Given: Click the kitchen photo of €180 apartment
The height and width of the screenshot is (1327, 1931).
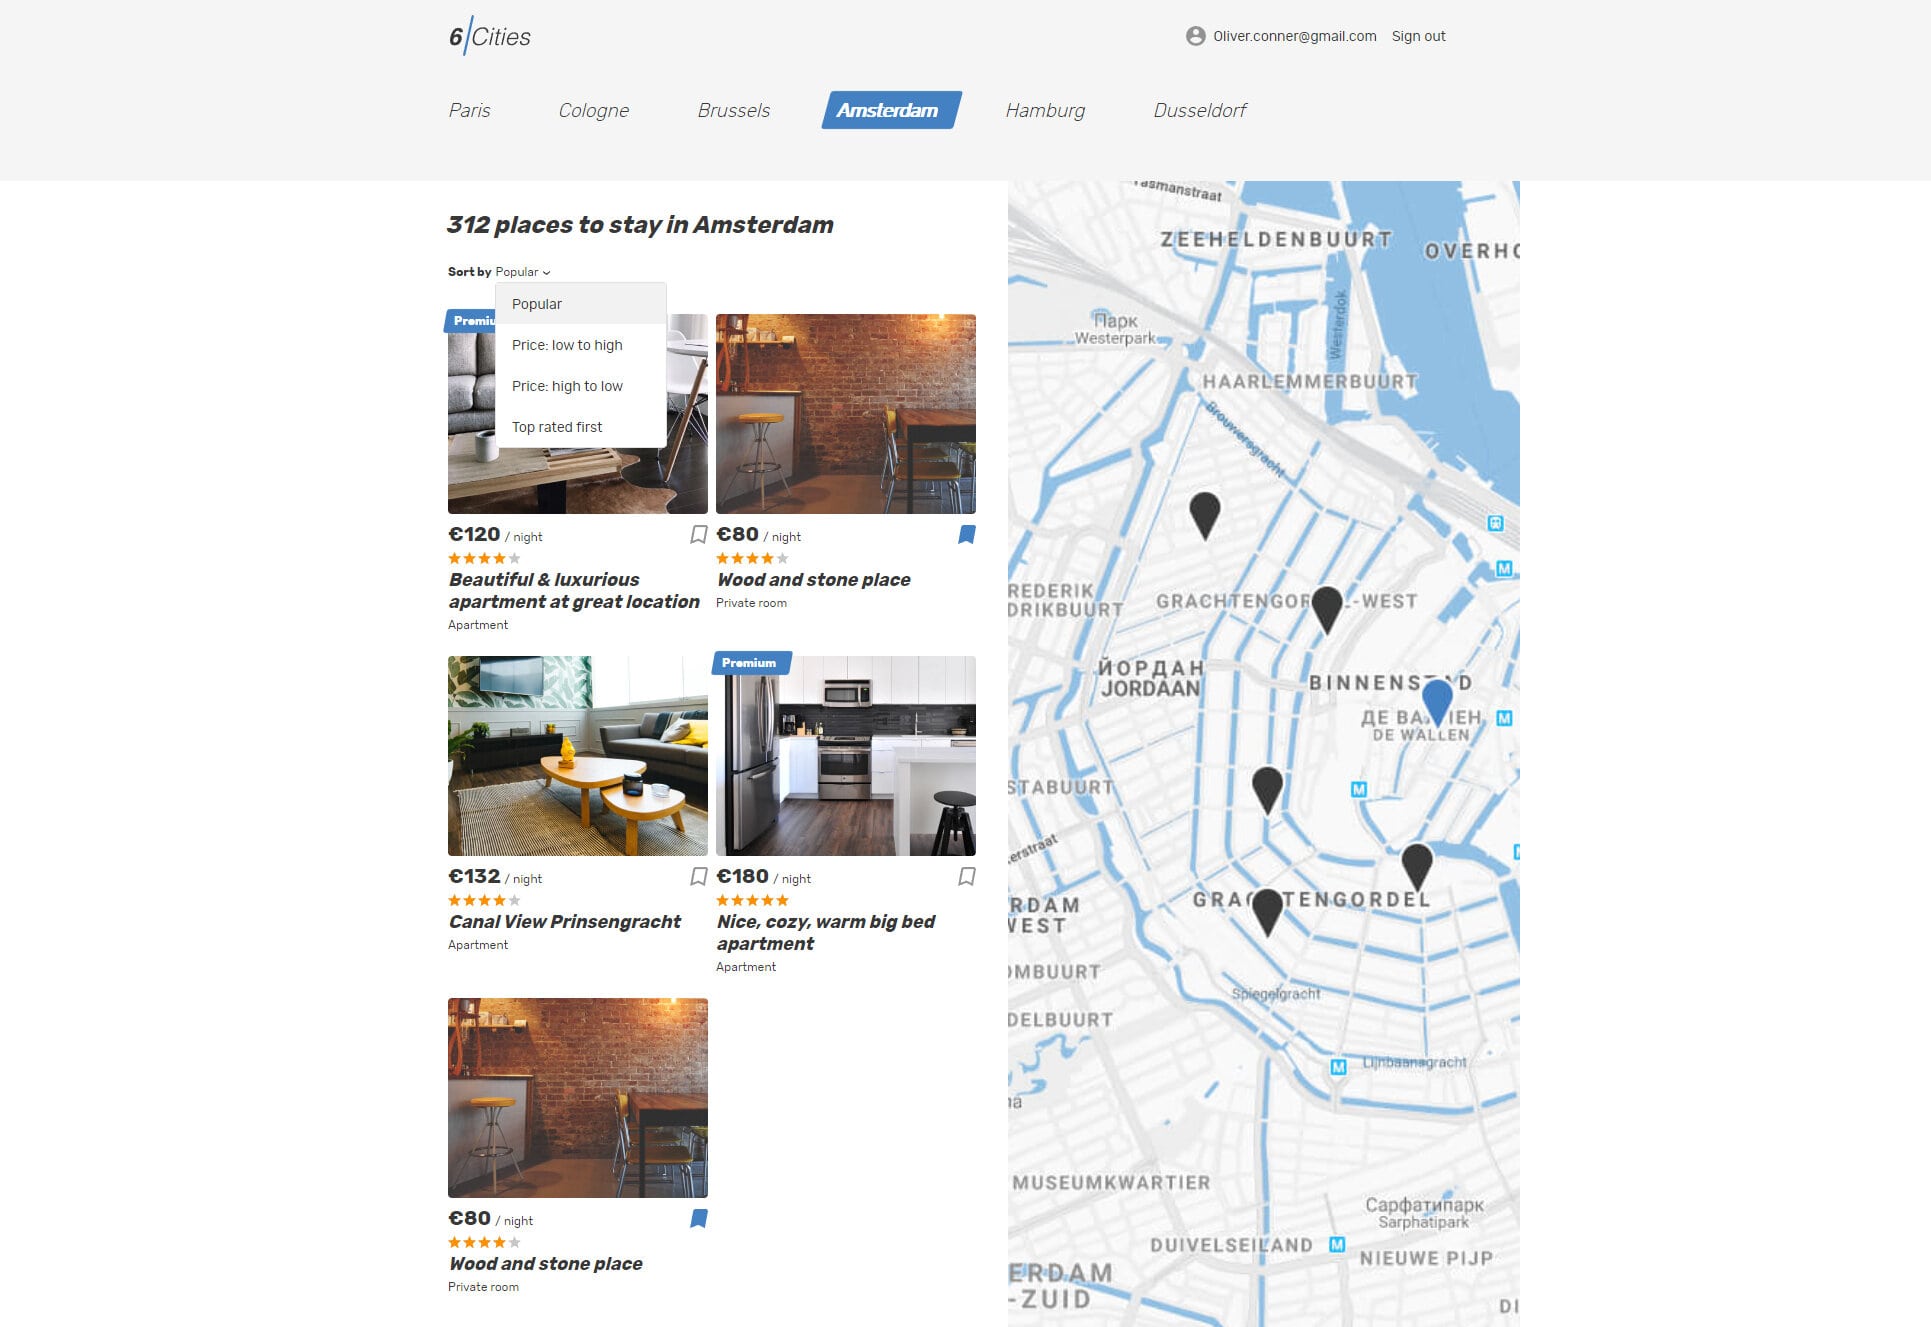Looking at the screenshot, I should 846,756.
